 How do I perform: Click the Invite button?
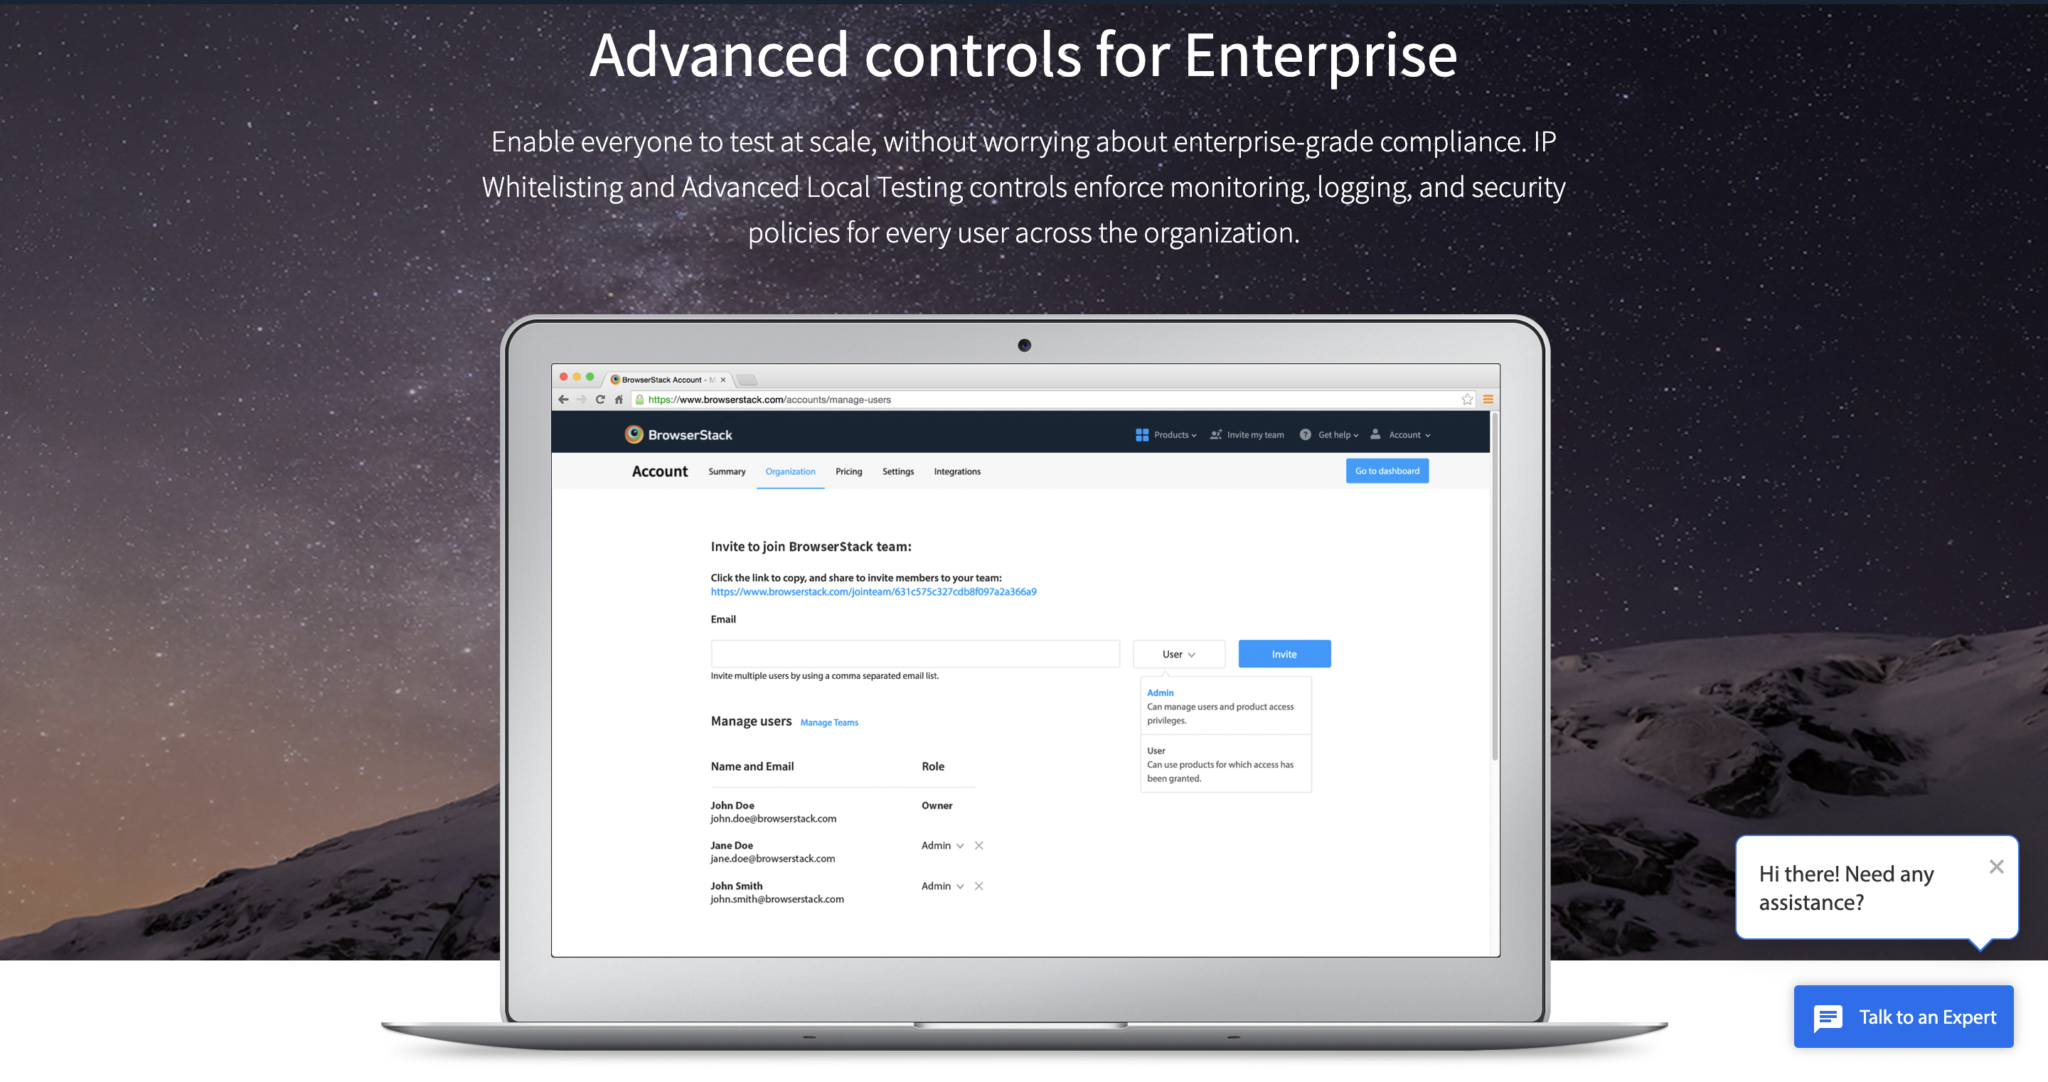click(1284, 653)
